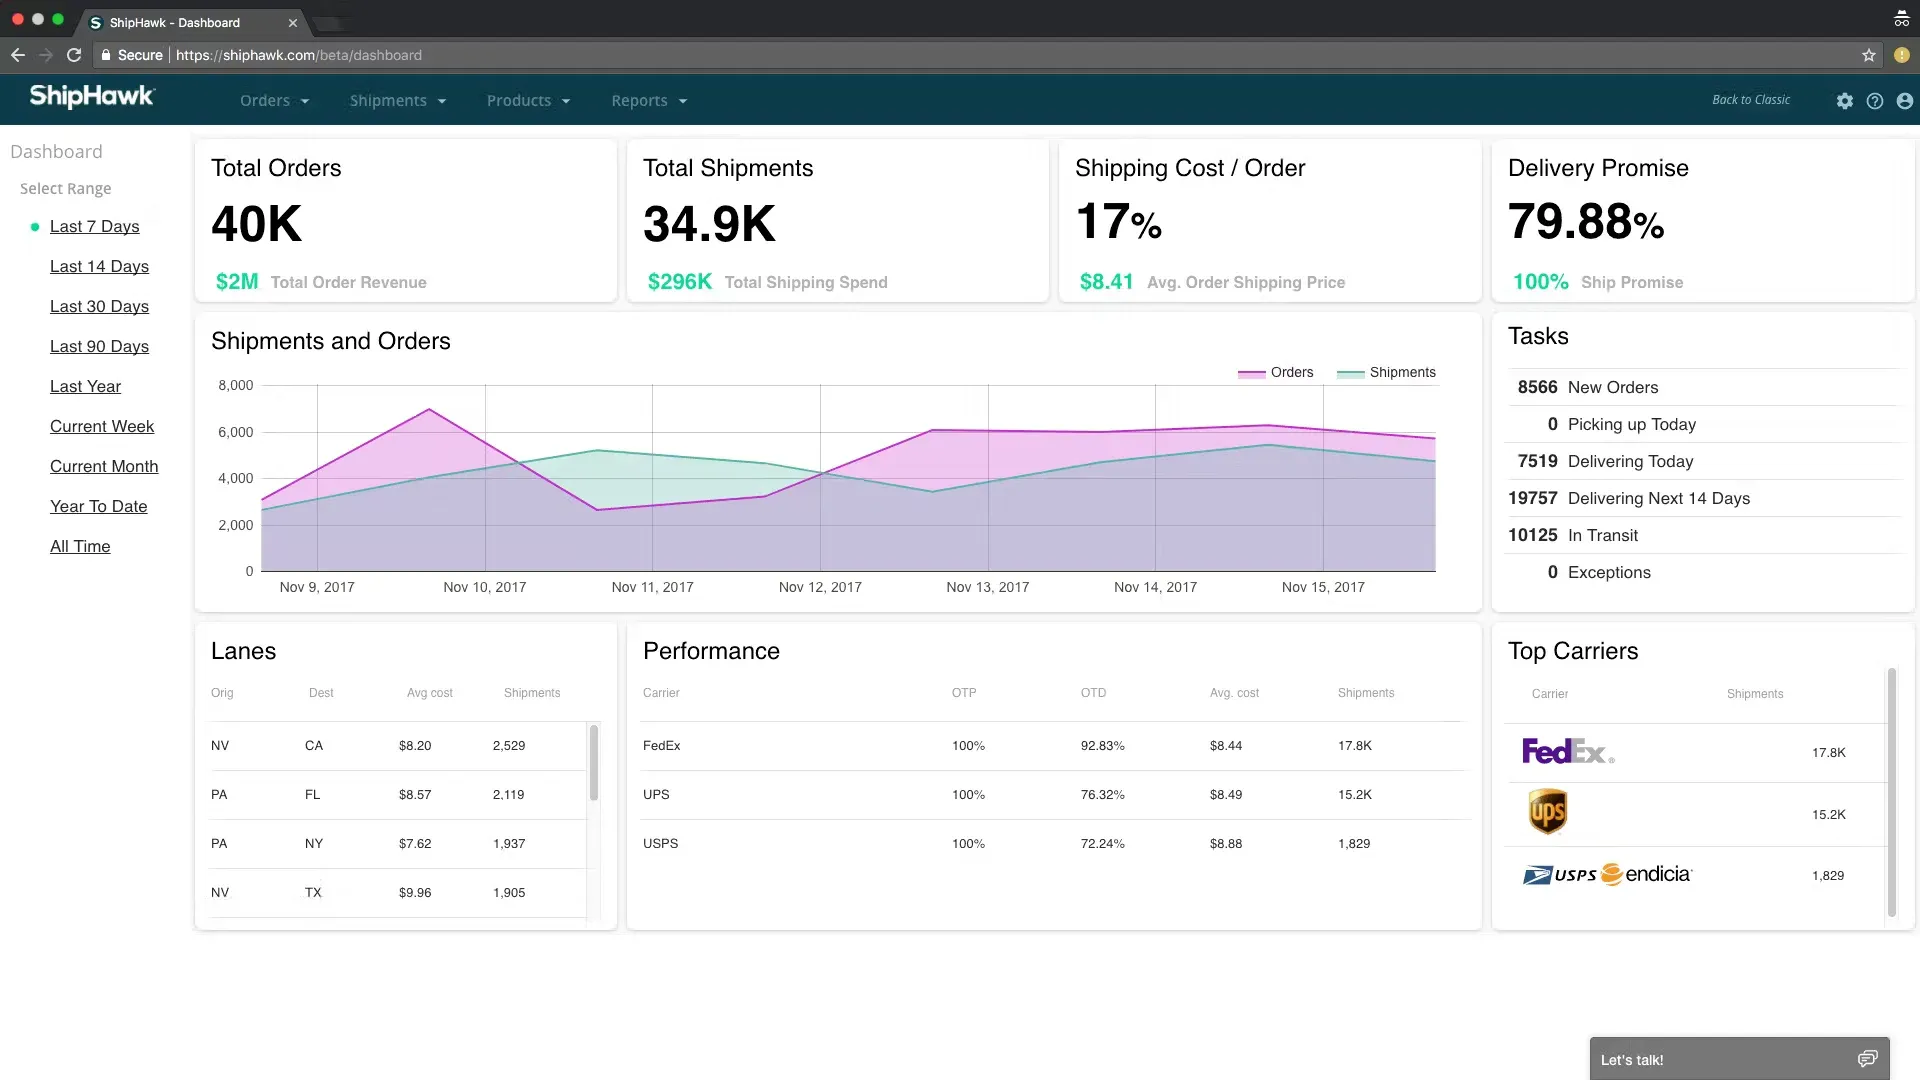Open the settings gear icon
The width and height of the screenshot is (1920, 1080).
(1845, 101)
